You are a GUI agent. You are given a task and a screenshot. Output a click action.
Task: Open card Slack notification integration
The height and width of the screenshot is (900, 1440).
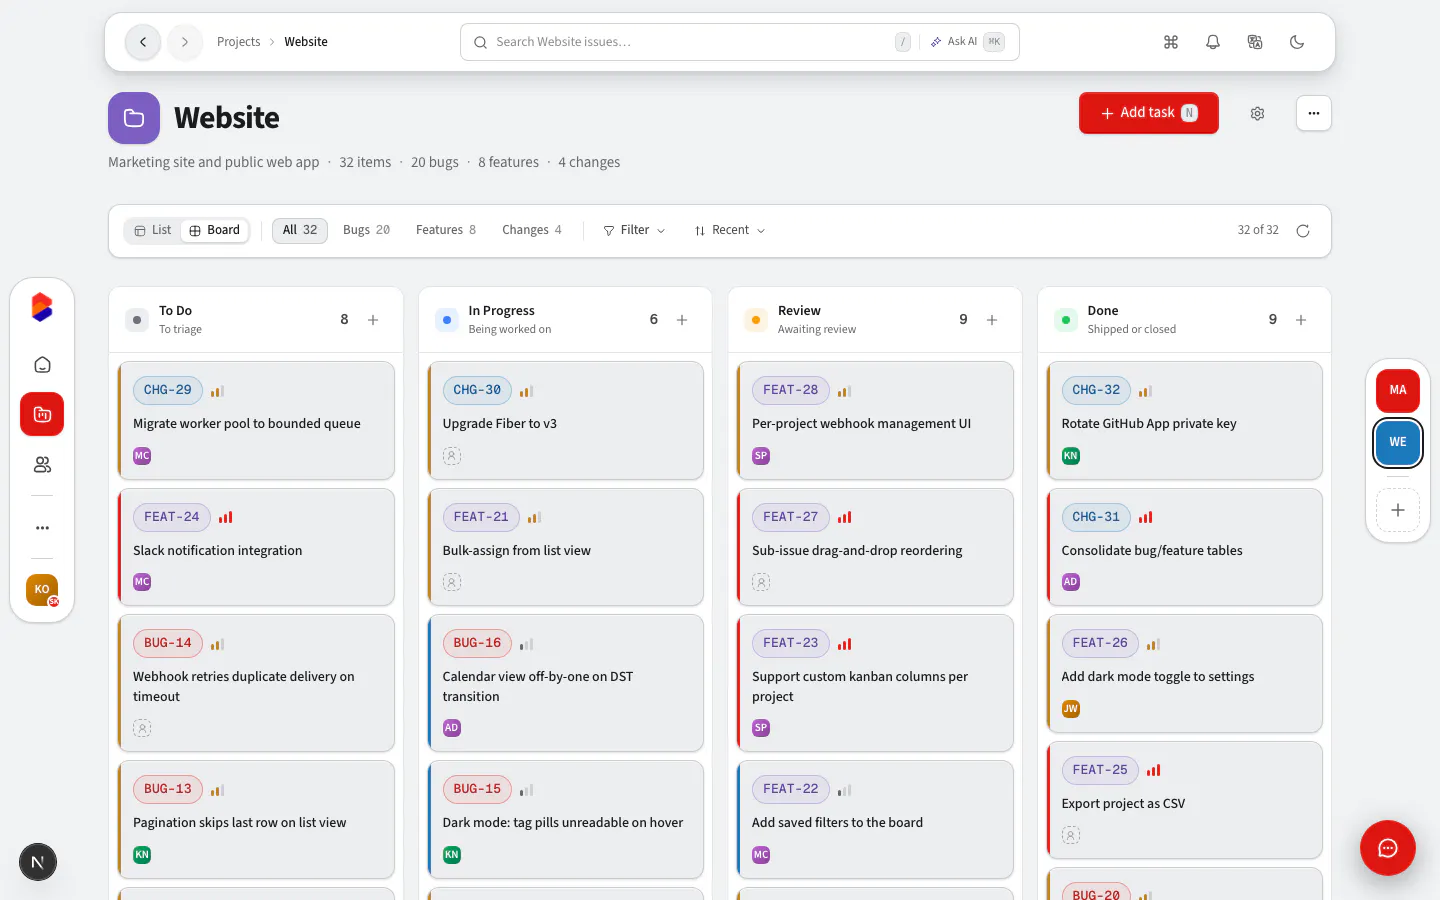tap(256, 547)
